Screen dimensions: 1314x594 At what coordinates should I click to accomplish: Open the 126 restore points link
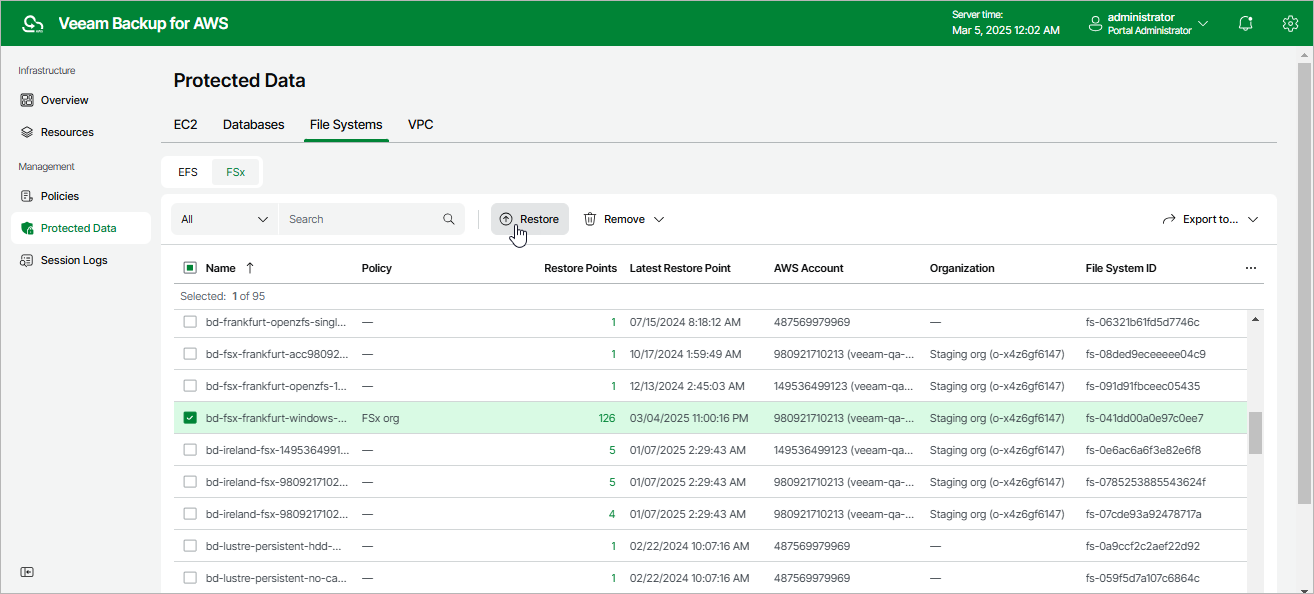[607, 417]
